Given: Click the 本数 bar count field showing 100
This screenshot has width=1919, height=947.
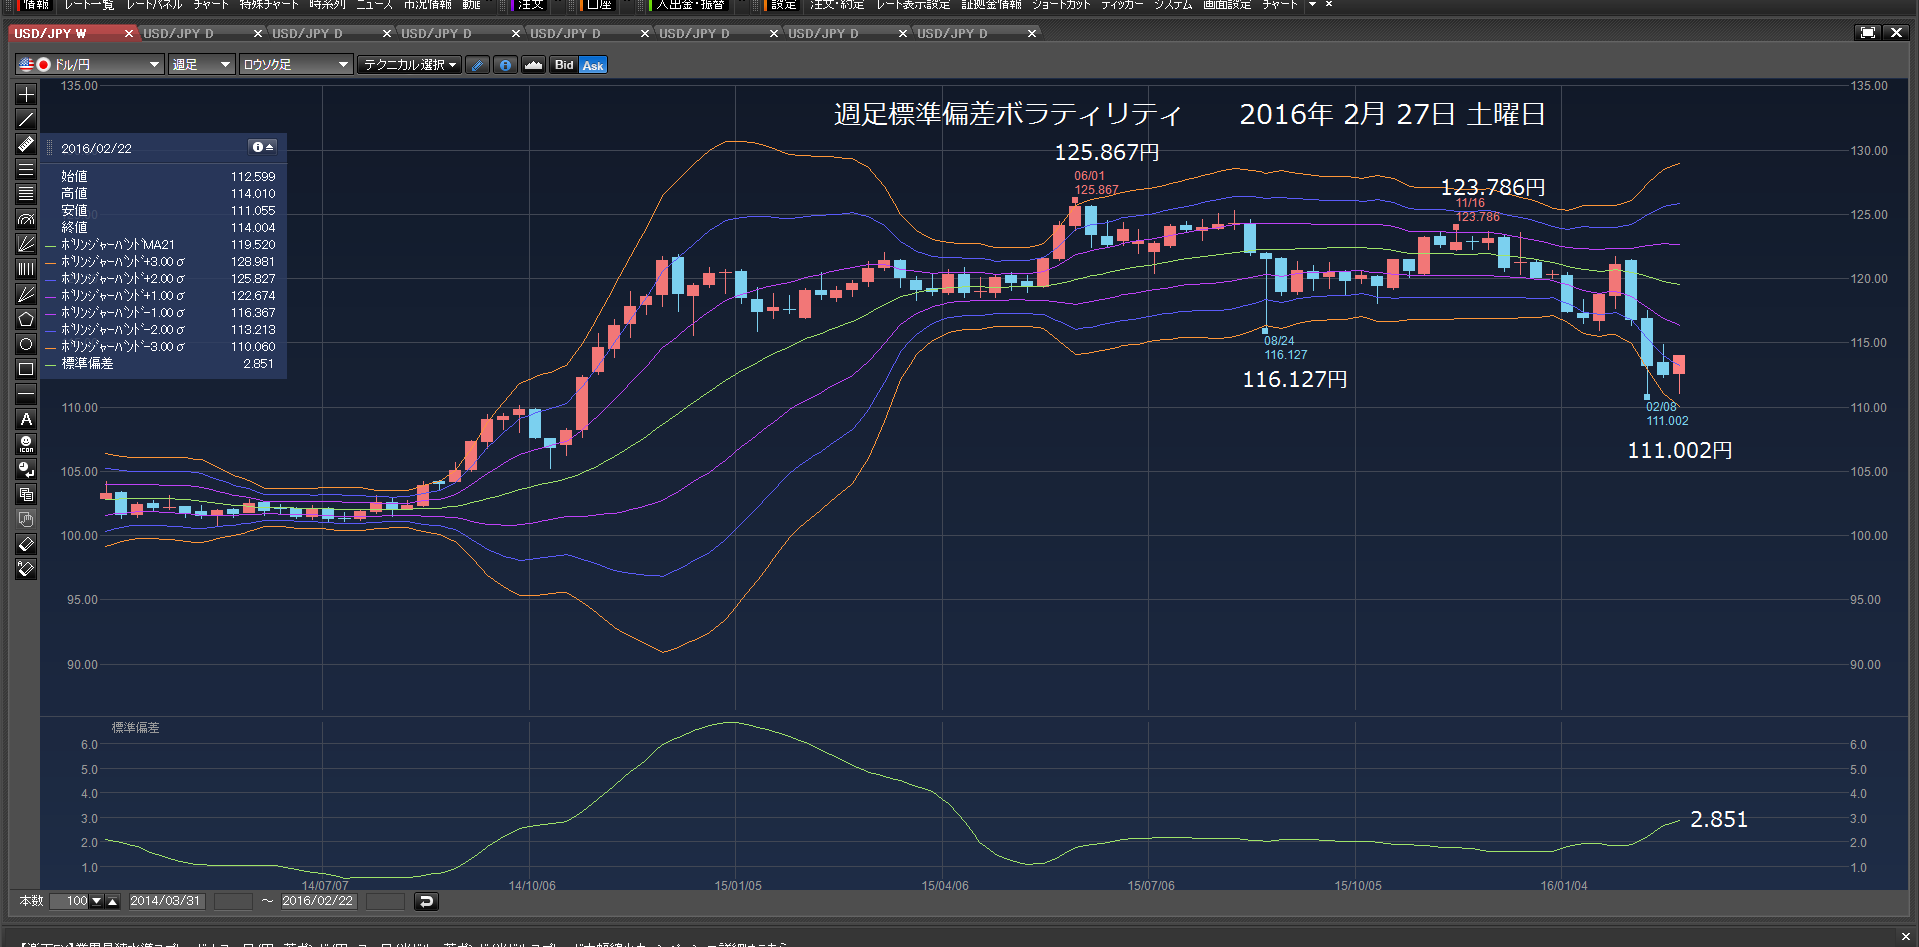Looking at the screenshot, I should [70, 902].
